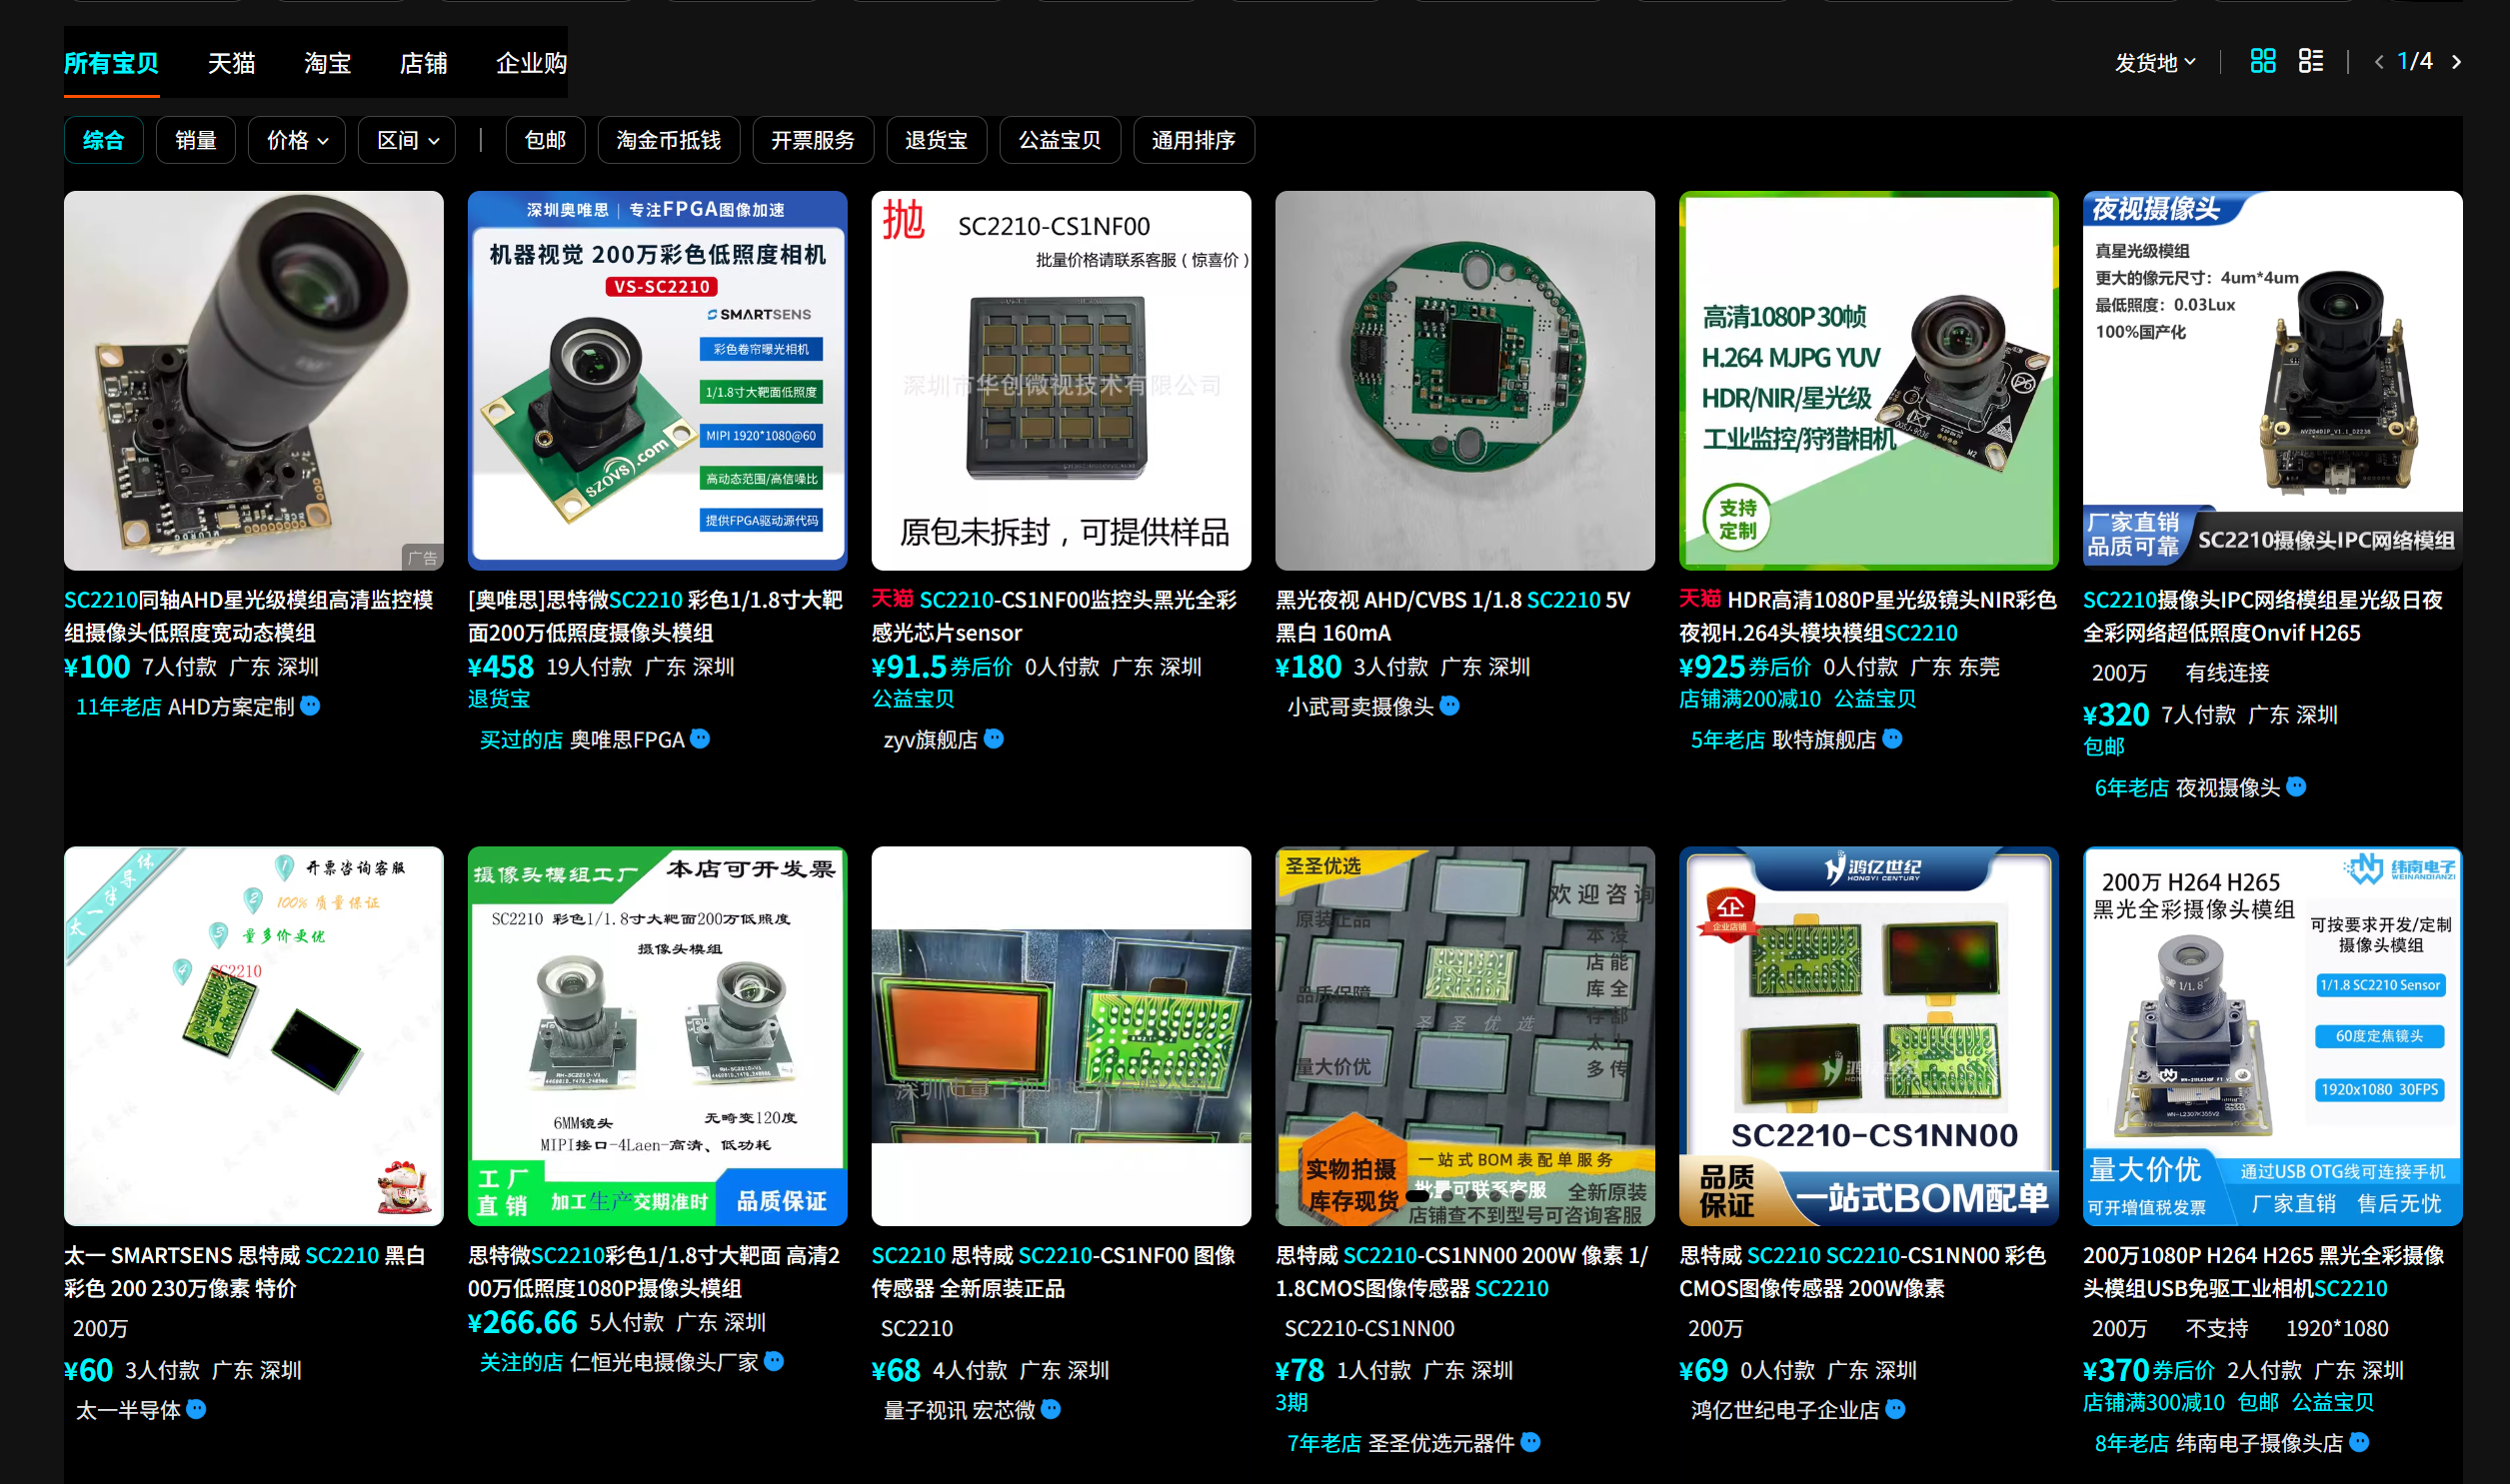Image resolution: width=2510 pixels, height=1484 pixels.
Task: Select 所有宝贝 tab
Action: (111, 63)
